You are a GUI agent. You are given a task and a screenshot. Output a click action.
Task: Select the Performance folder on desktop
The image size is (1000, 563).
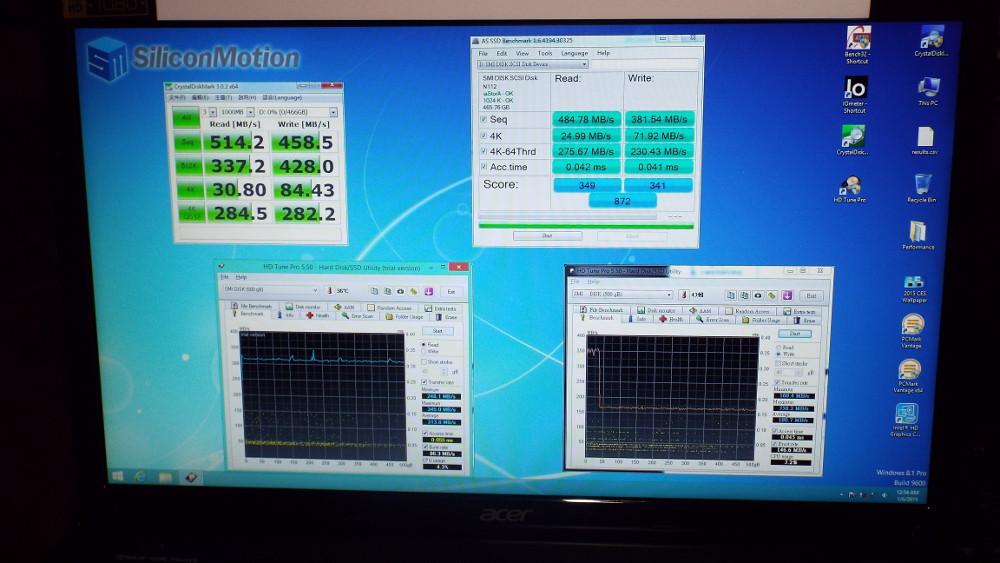pos(918,235)
